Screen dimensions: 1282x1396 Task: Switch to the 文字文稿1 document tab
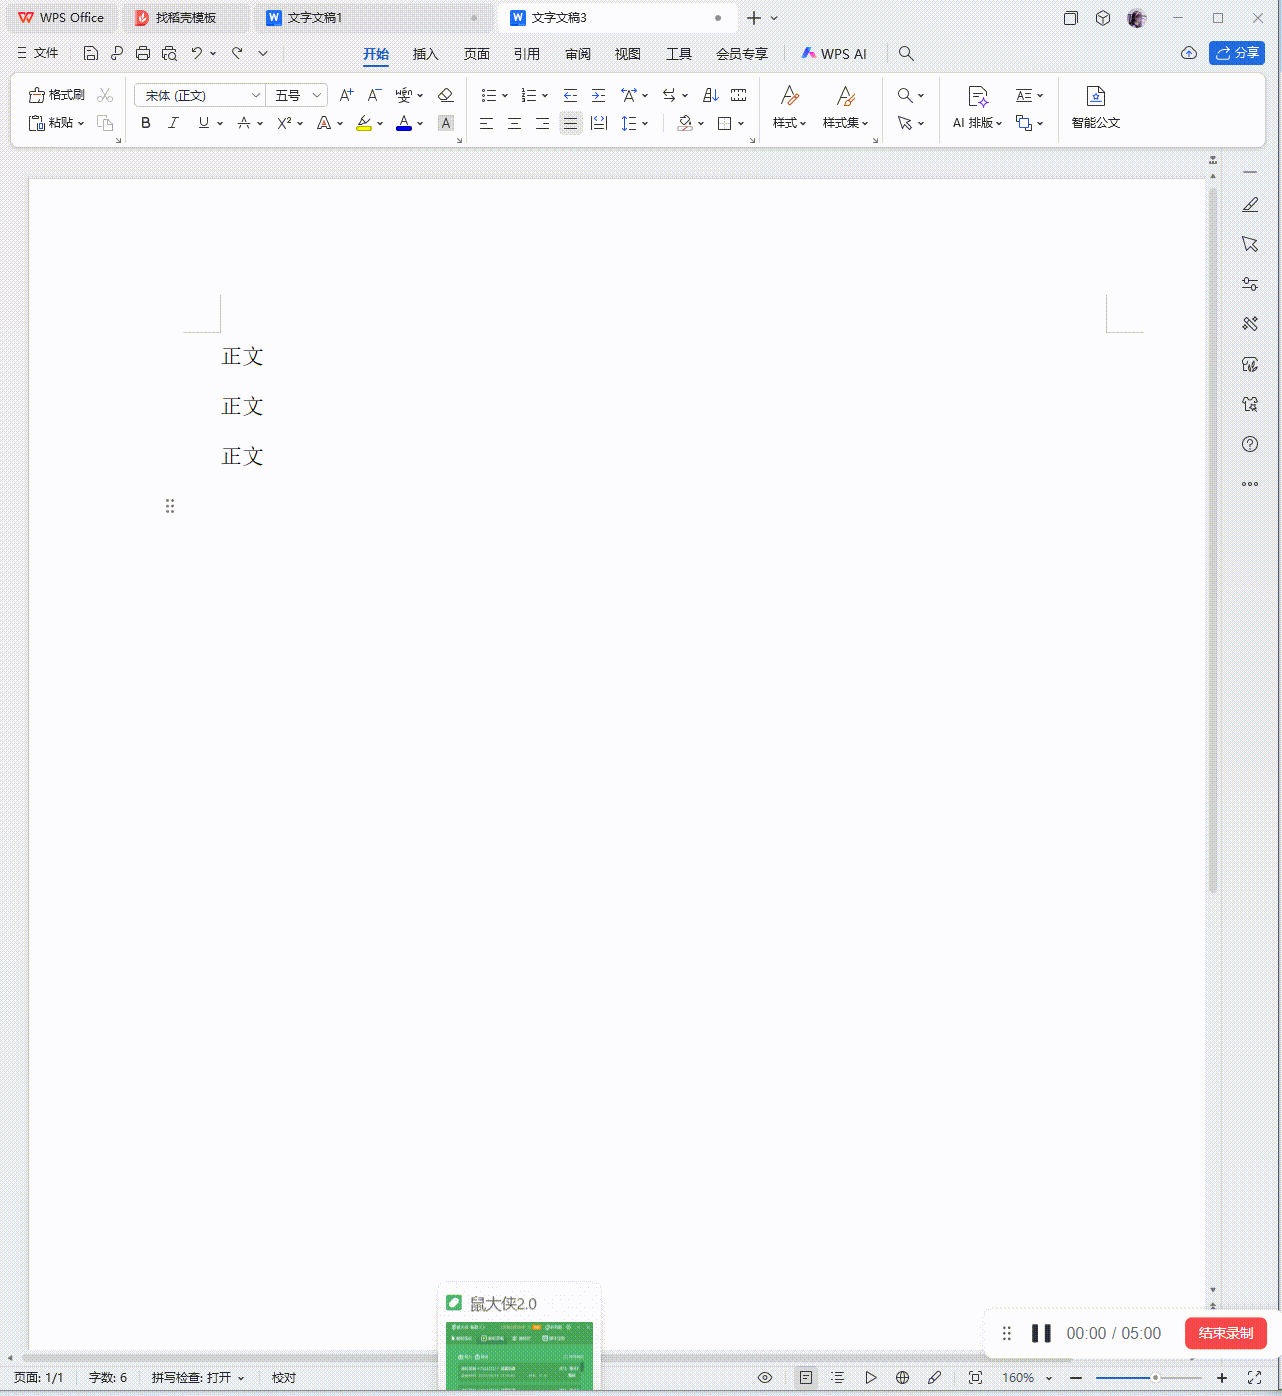315,18
